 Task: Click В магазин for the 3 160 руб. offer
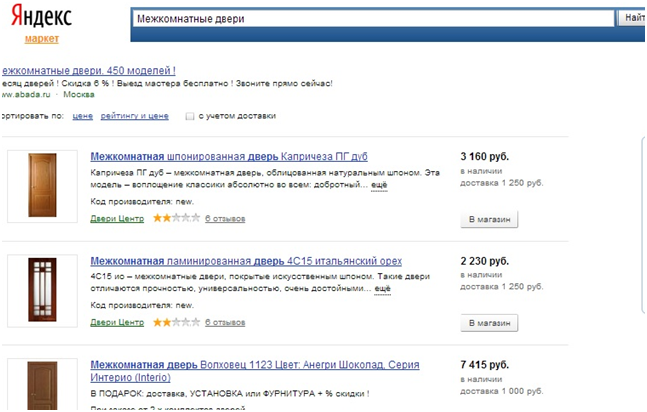point(489,219)
